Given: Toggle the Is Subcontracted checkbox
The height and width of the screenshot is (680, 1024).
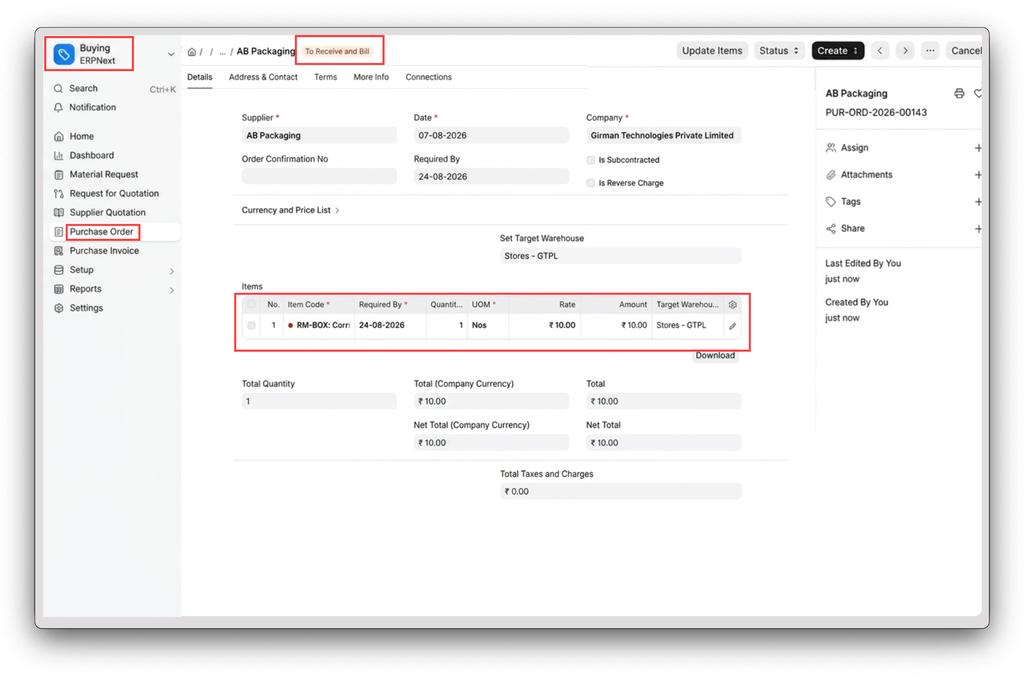Looking at the screenshot, I should click(590, 160).
